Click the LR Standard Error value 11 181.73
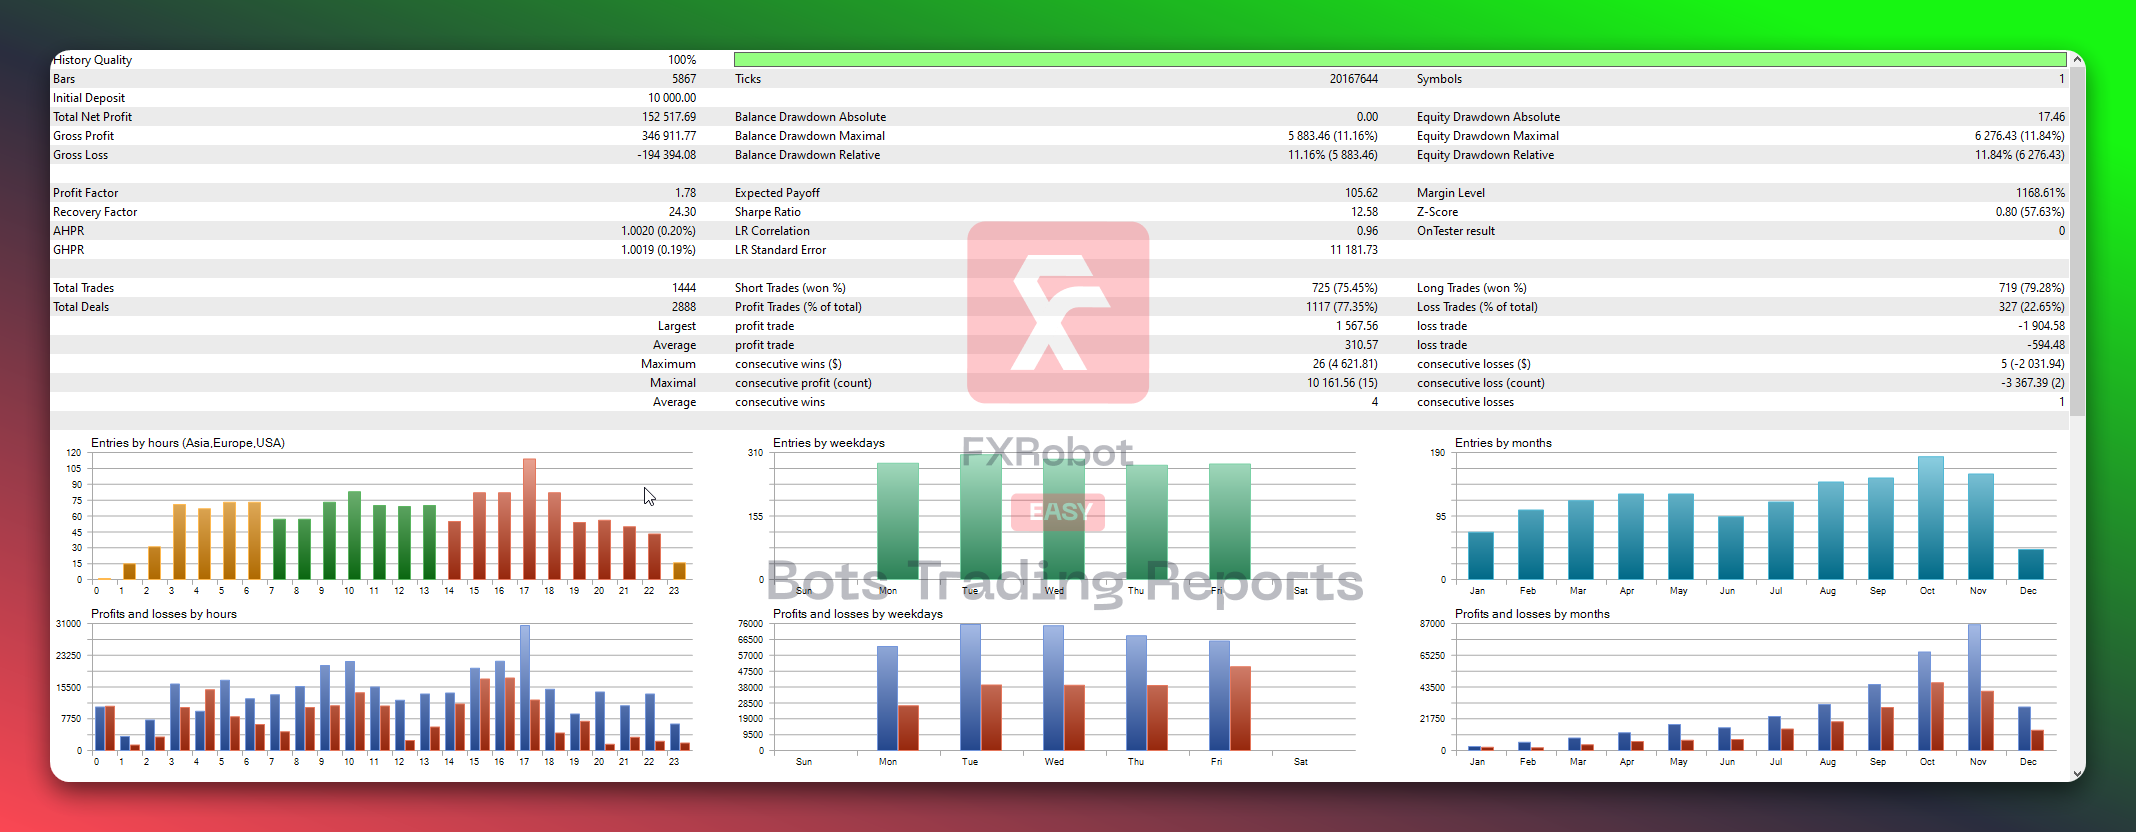The height and width of the screenshot is (832, 2136). tap(1354, 250)
